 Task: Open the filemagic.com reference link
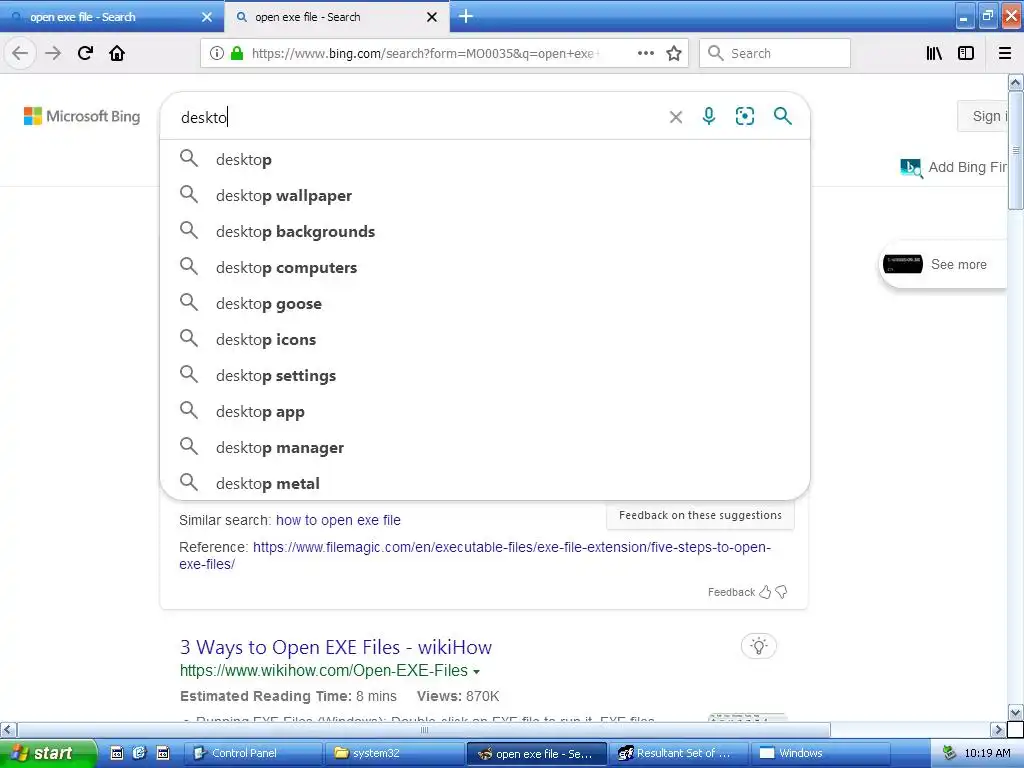pos(475,555)
